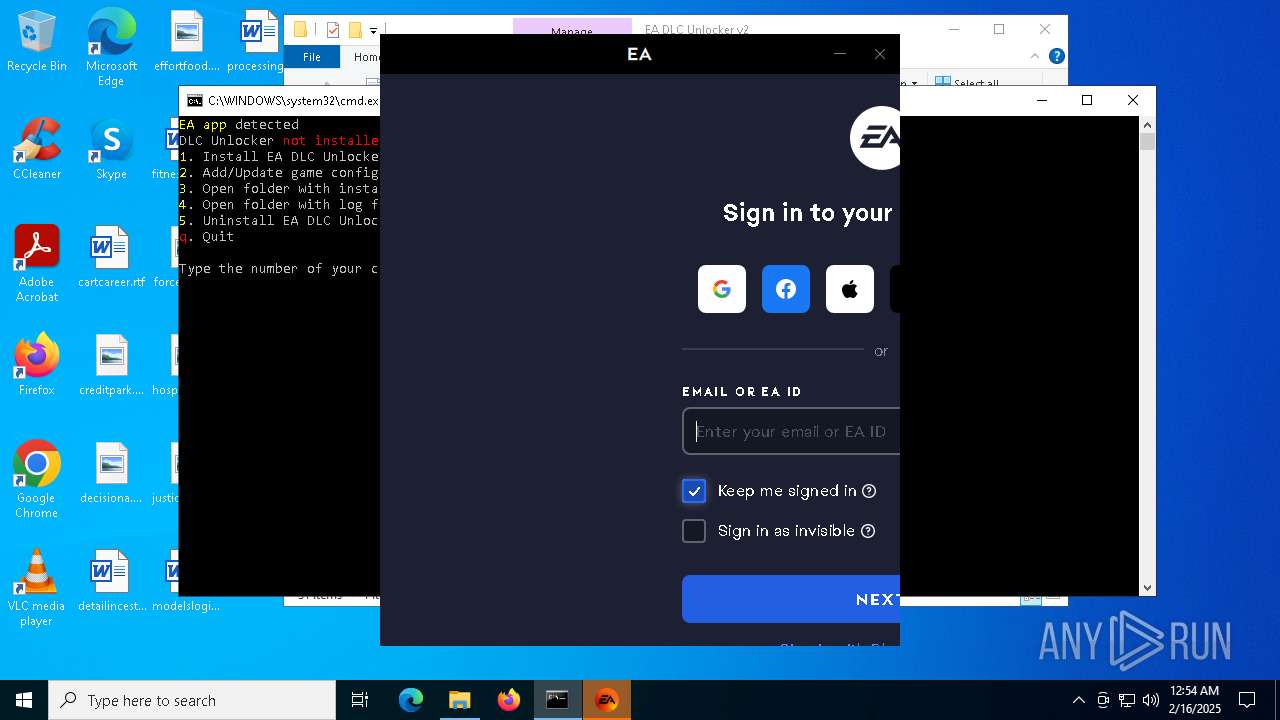Viewport: 1280px width, 720px height.
Task: Select creditpark image file on desktop
Action: 111,365
